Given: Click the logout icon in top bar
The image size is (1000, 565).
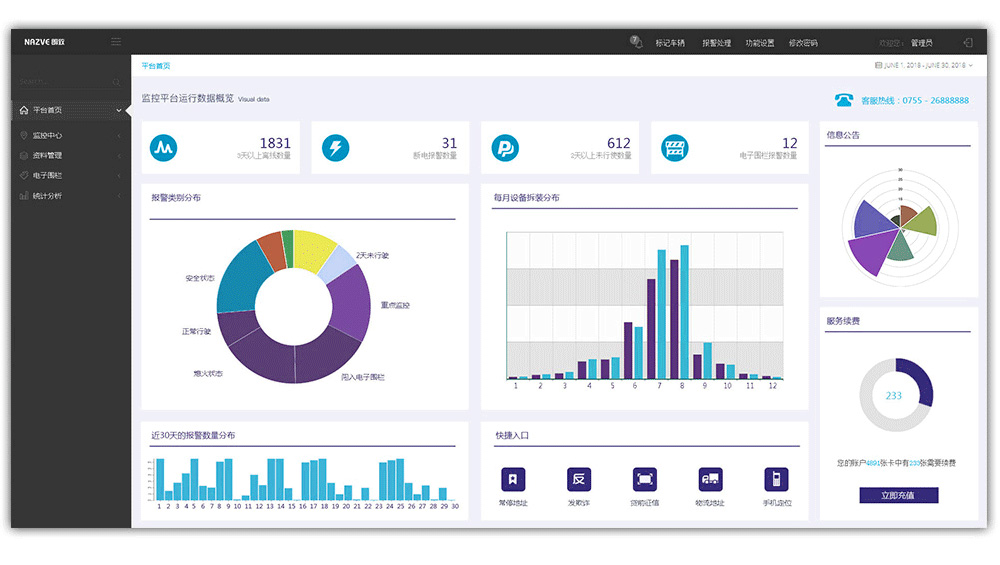Looking at the screenshot, I should tap(967, 43).
